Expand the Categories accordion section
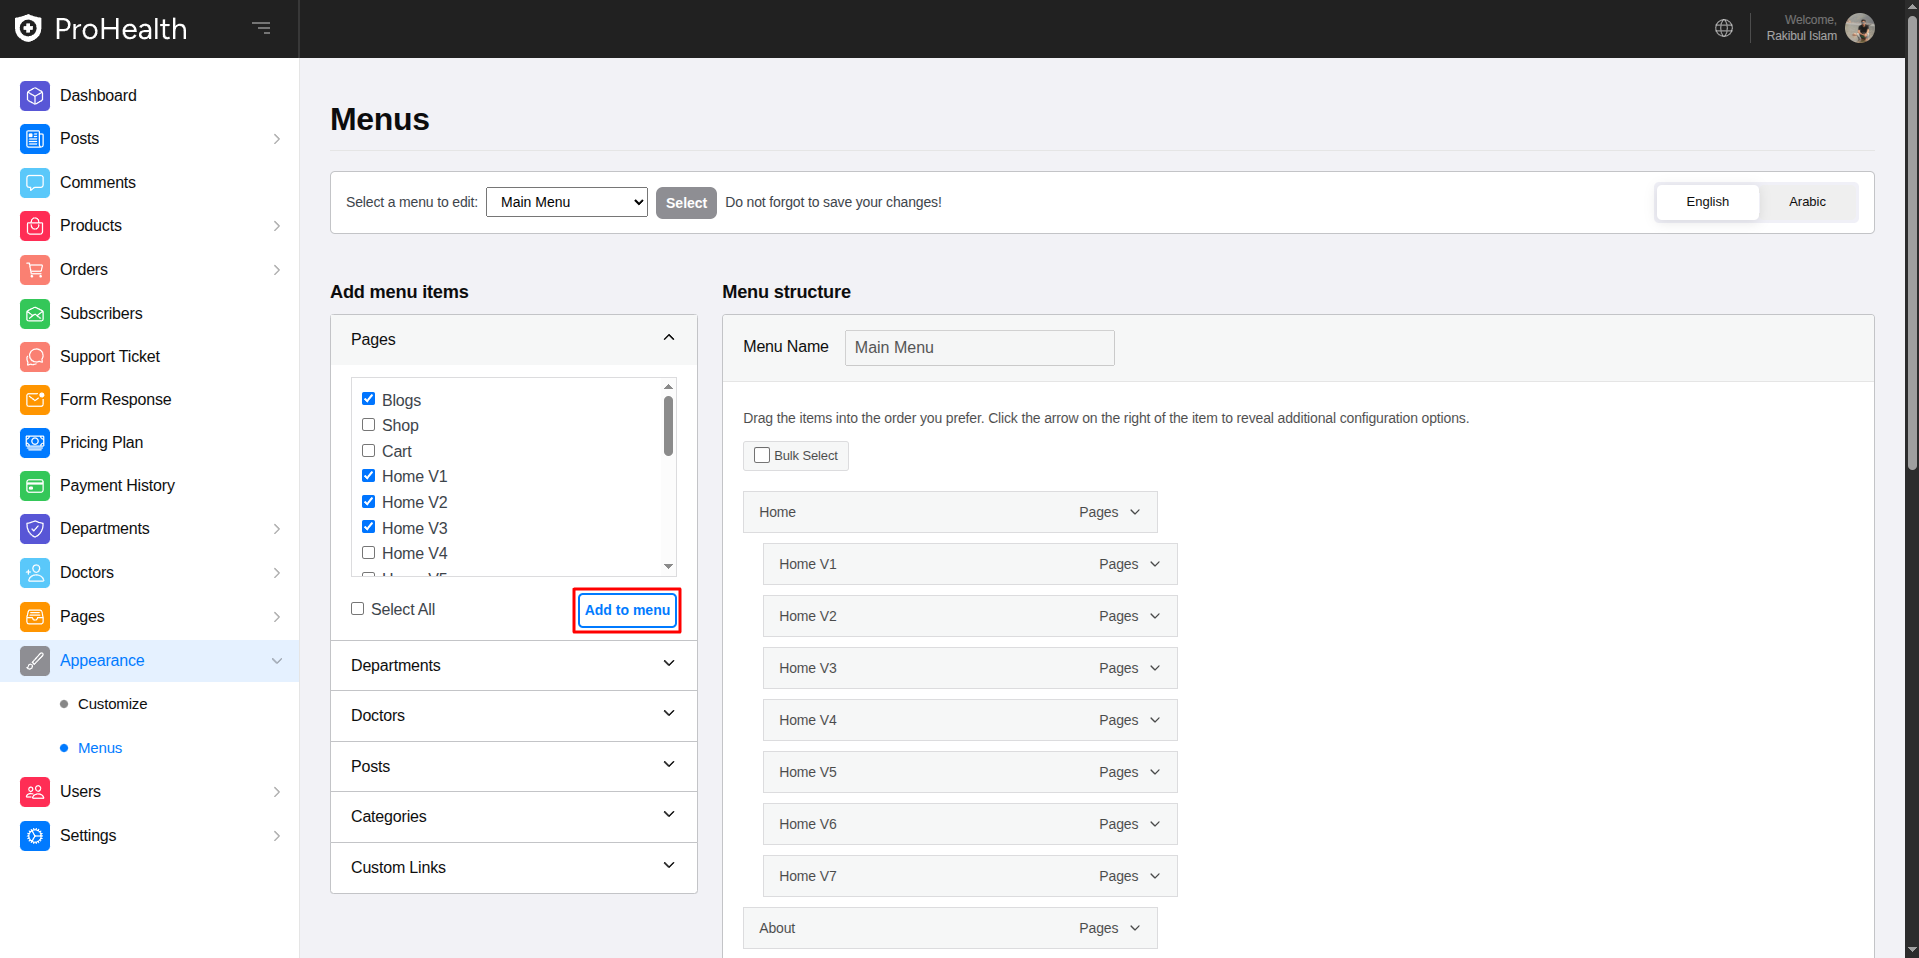The height and width of the screenshot is (958, 1919). (x=514, y=817)
